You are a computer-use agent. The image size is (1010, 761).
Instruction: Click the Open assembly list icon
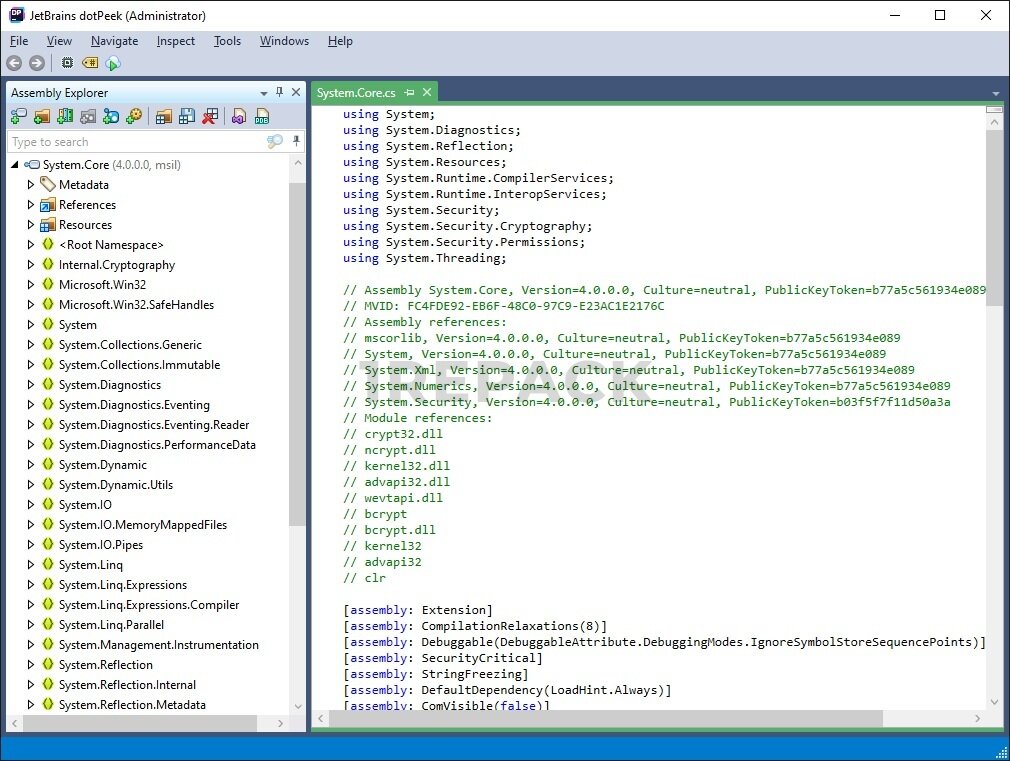point(164,117)
